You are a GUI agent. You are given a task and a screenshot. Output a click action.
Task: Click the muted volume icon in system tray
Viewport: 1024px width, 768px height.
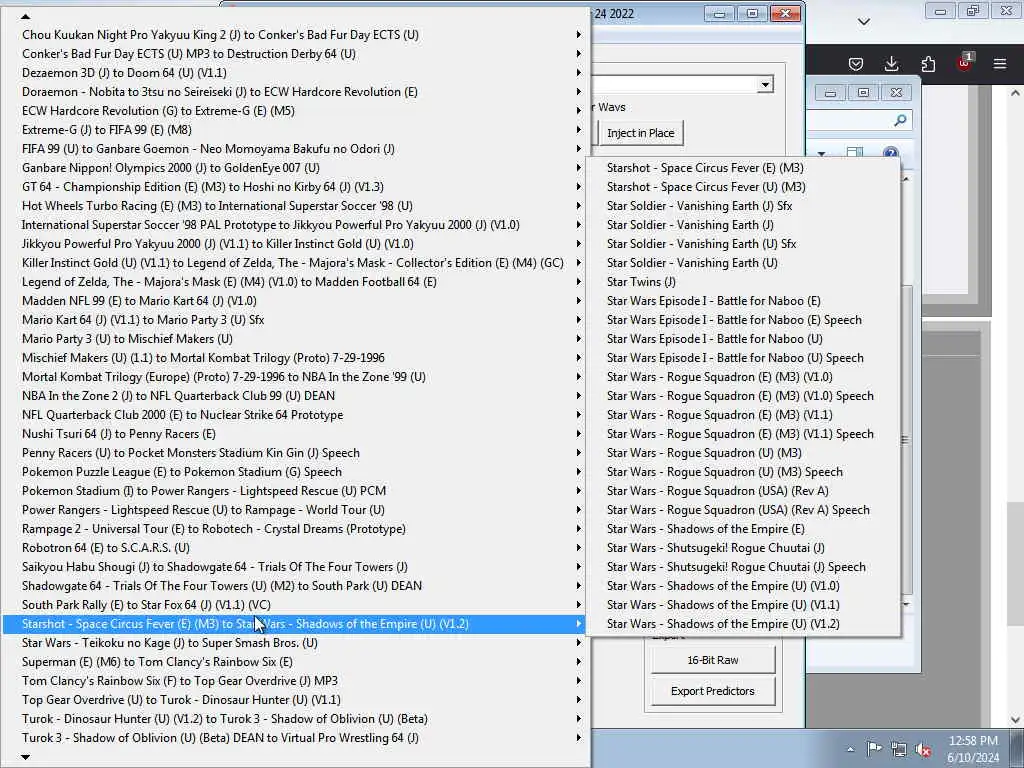(923, 750)
